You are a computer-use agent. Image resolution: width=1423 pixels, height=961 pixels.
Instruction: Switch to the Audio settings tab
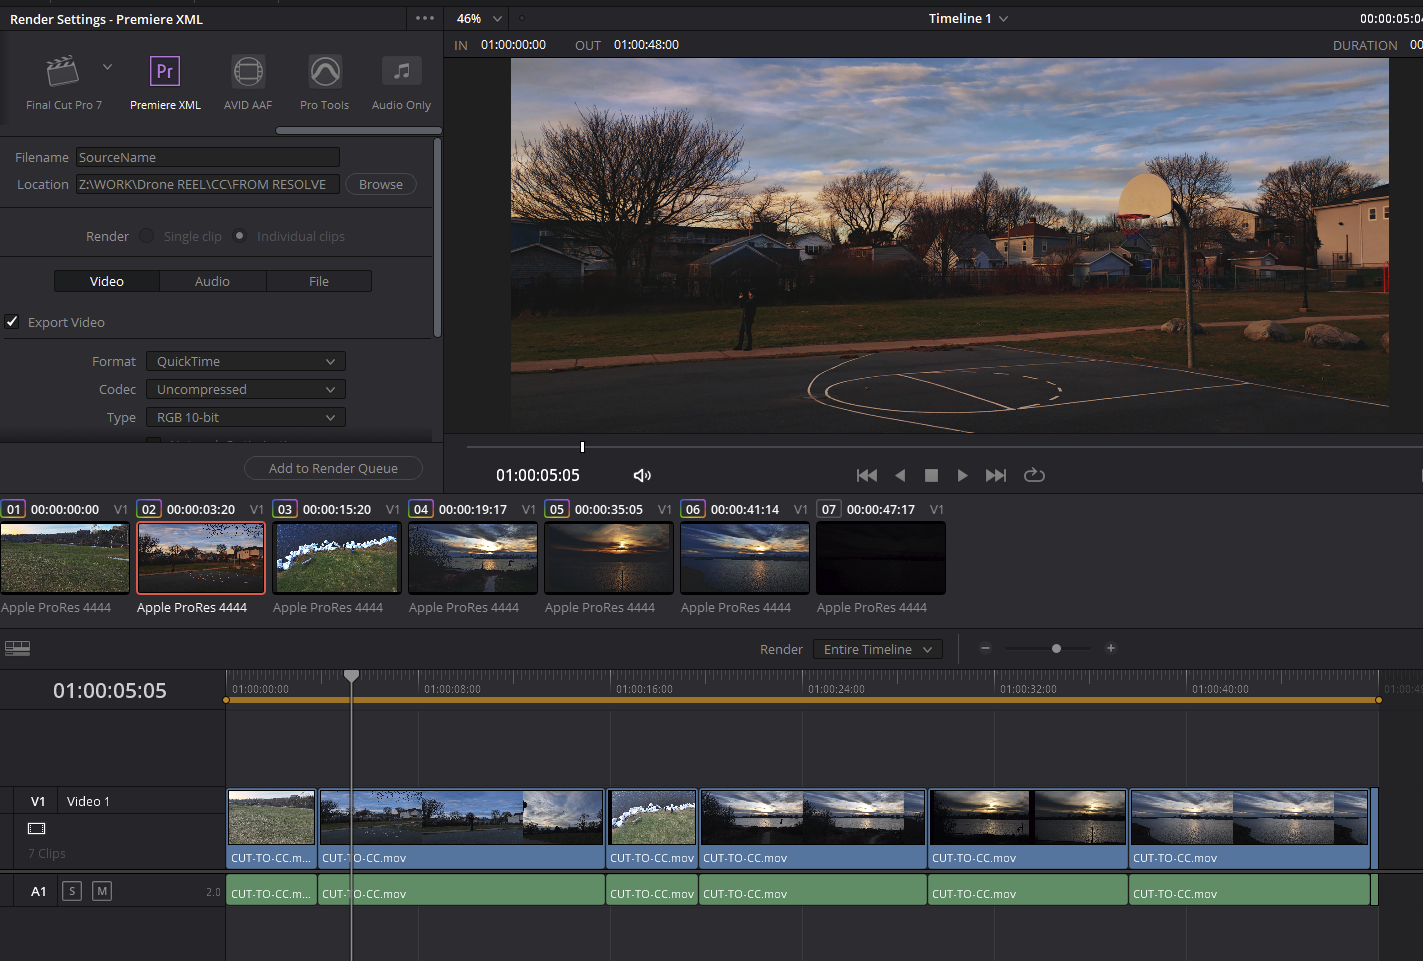click(x=212, y=282)
